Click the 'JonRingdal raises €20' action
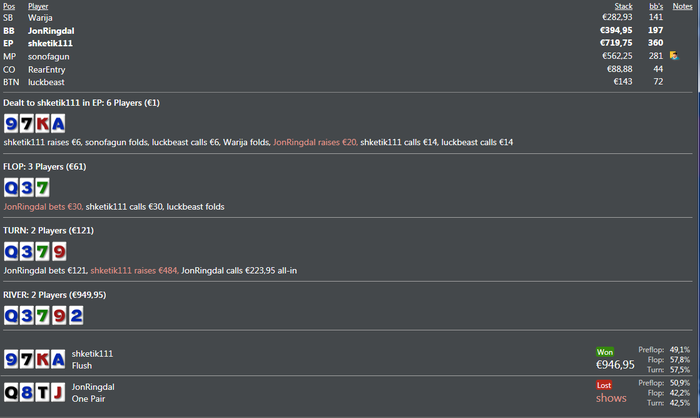This screenshot has width=700, height=418. (x=315, y=142)
